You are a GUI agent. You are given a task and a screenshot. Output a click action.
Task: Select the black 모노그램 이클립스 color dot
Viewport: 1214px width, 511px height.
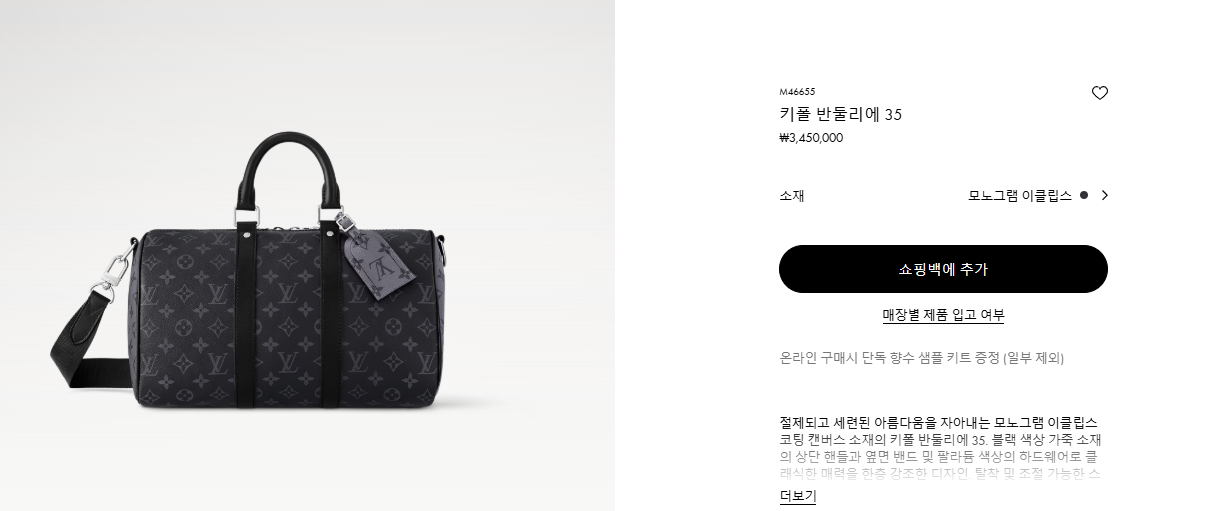pos(1084,196)
